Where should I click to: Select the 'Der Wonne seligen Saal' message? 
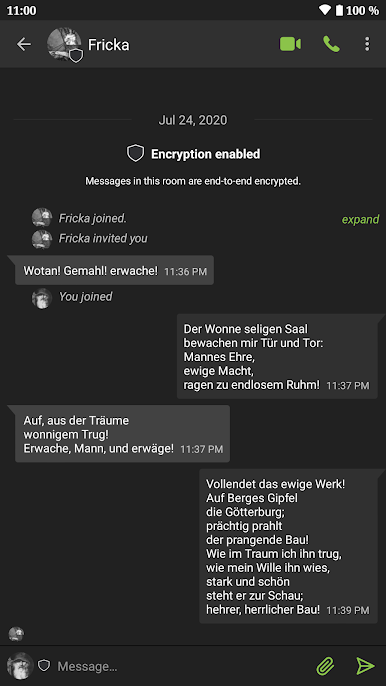(277, 357)
